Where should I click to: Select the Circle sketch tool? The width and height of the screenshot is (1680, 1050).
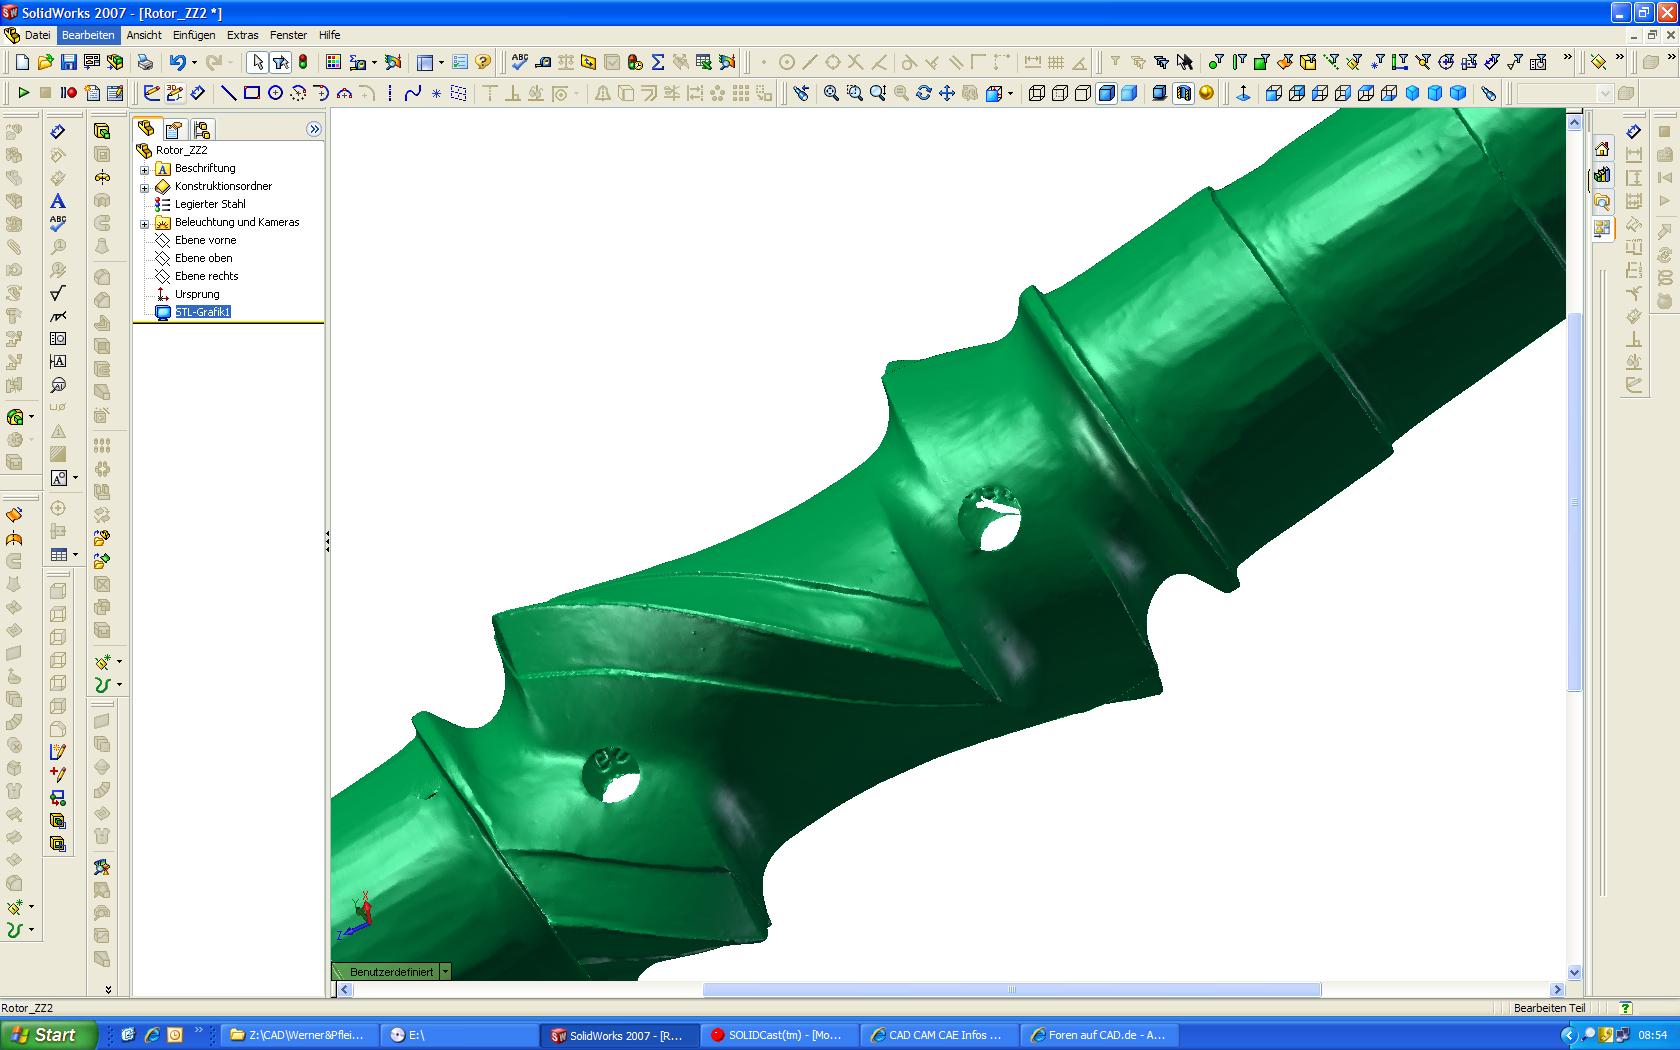[275, 93]
